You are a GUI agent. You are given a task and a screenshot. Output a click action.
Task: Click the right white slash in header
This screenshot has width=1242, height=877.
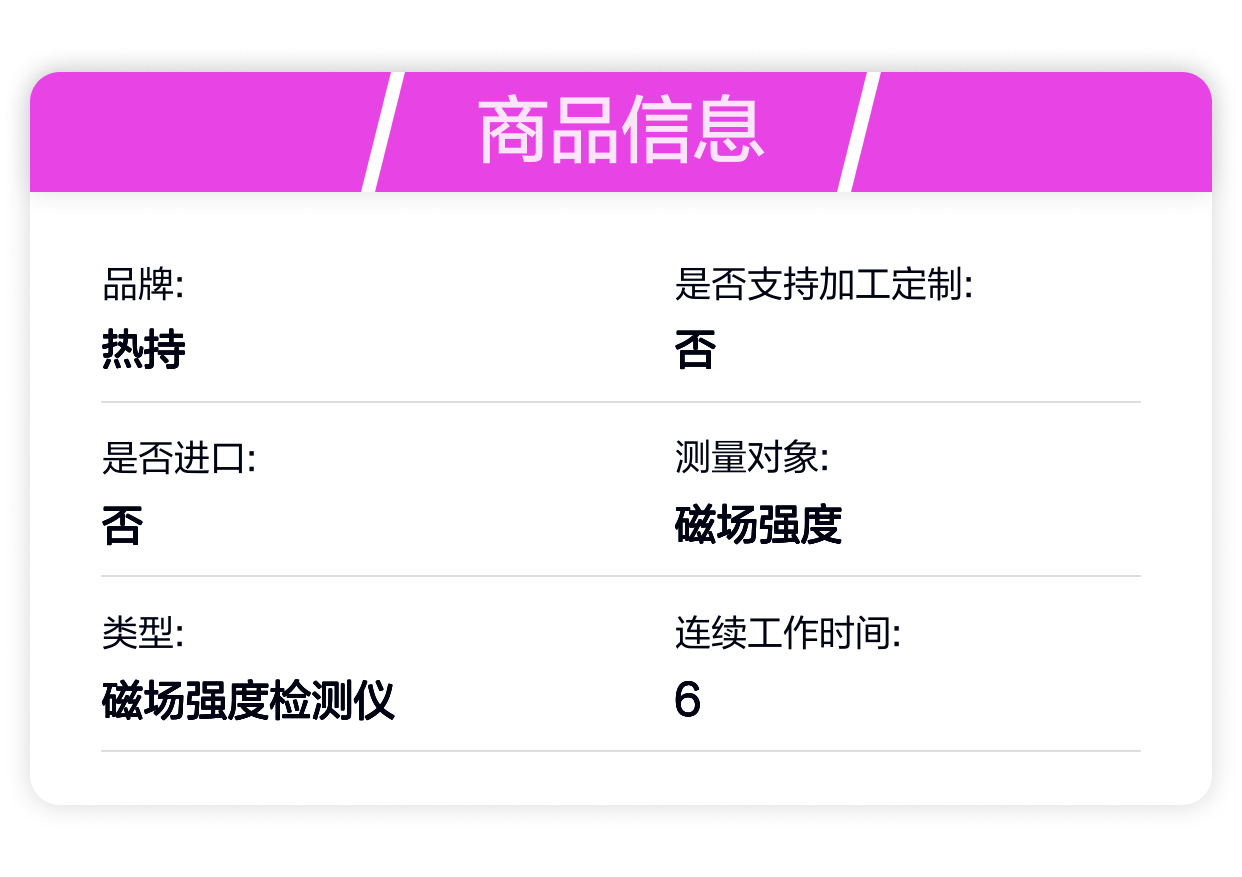(858, 131)
